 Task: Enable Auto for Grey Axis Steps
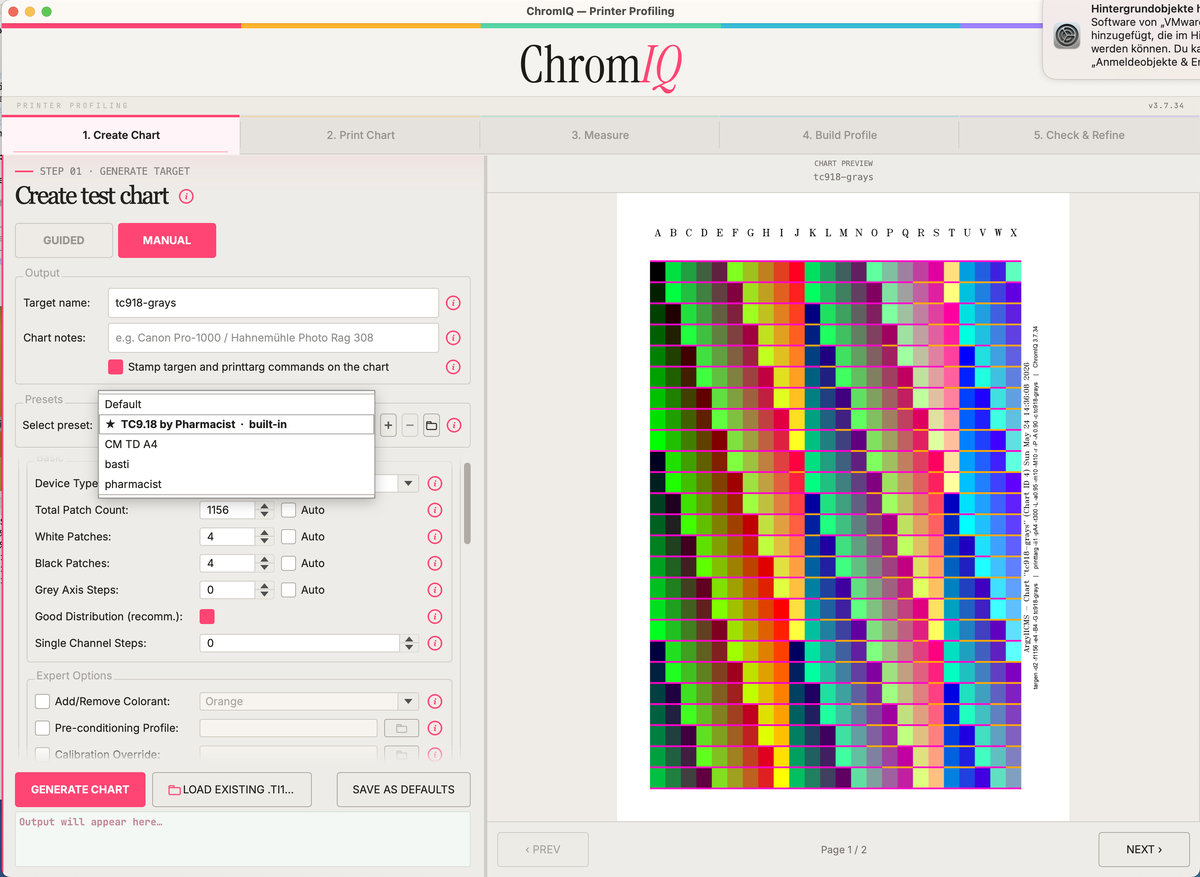(x=288, y=590)
